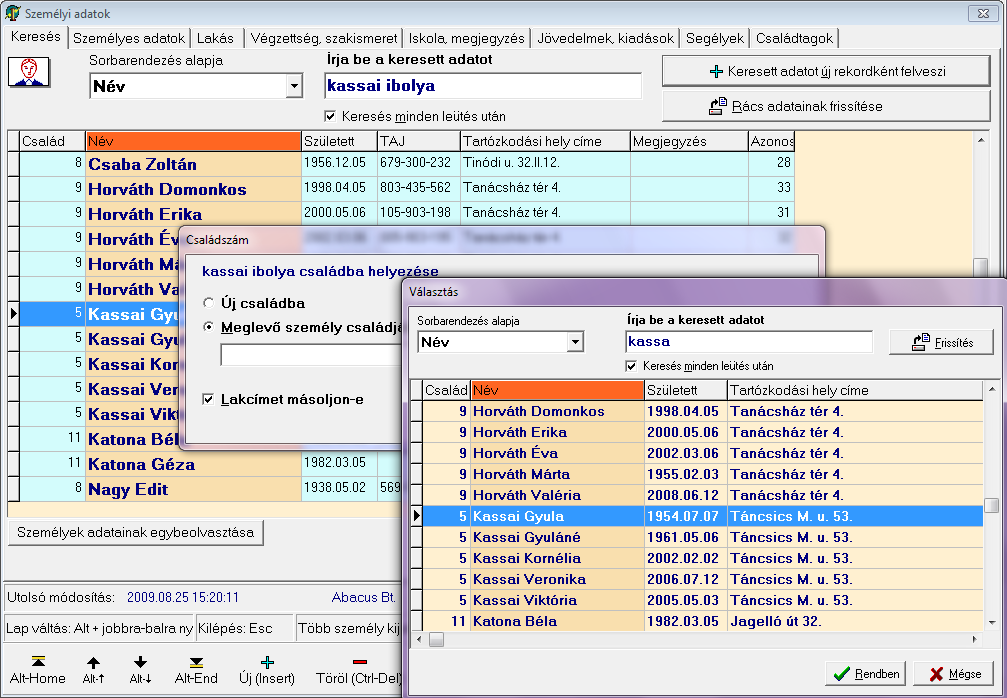Click the Töröl (Ctrl-Del) minus icon
This screenshot has height=698, width=1007.
[x=360, y=662]
